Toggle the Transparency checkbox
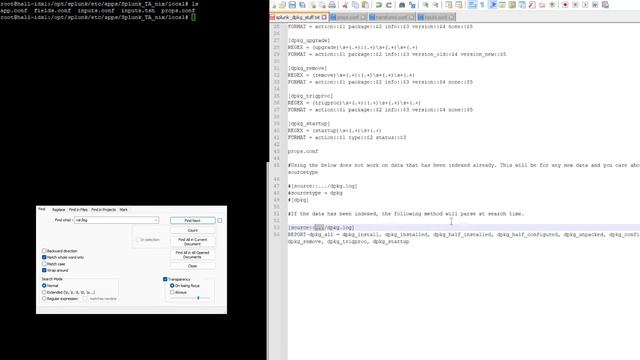 (165, 279)
